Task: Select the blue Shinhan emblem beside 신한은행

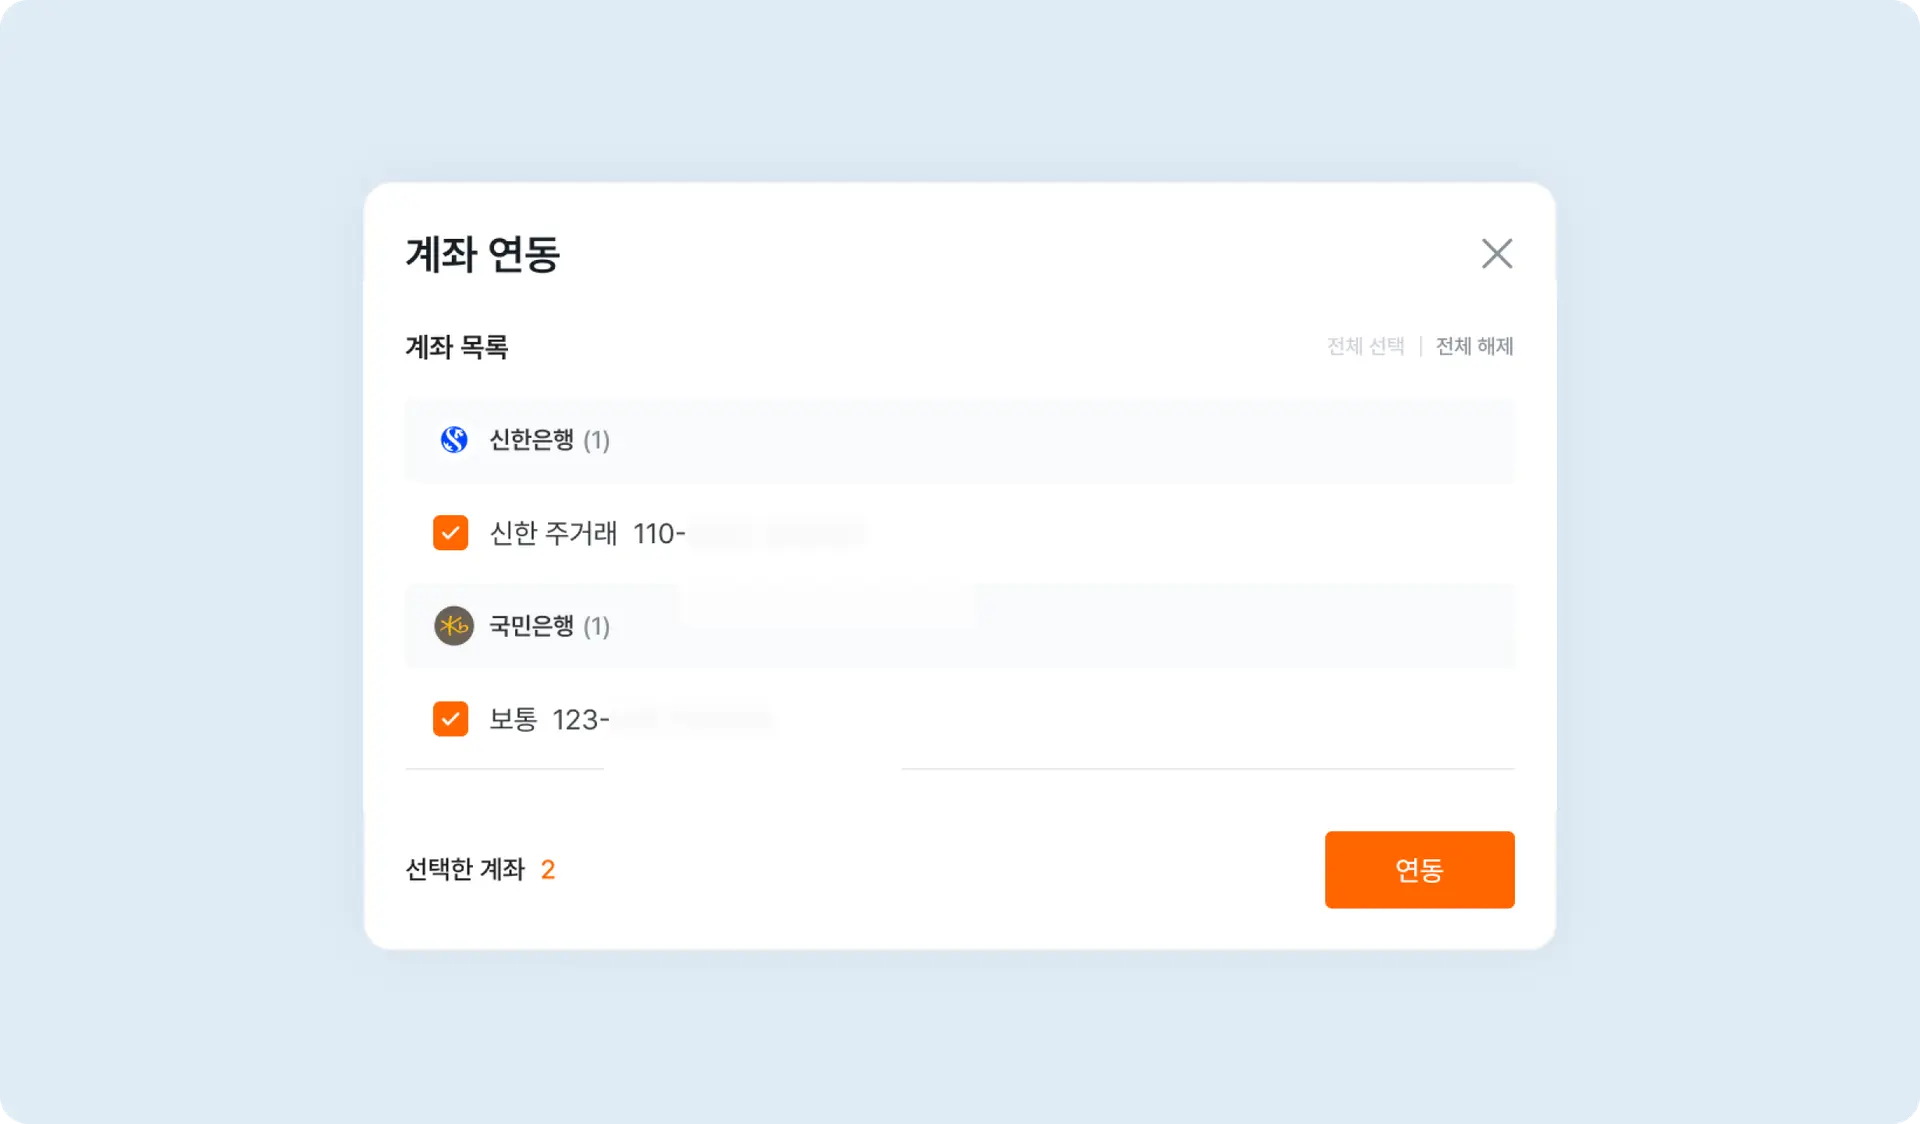Action: point(454,441)
